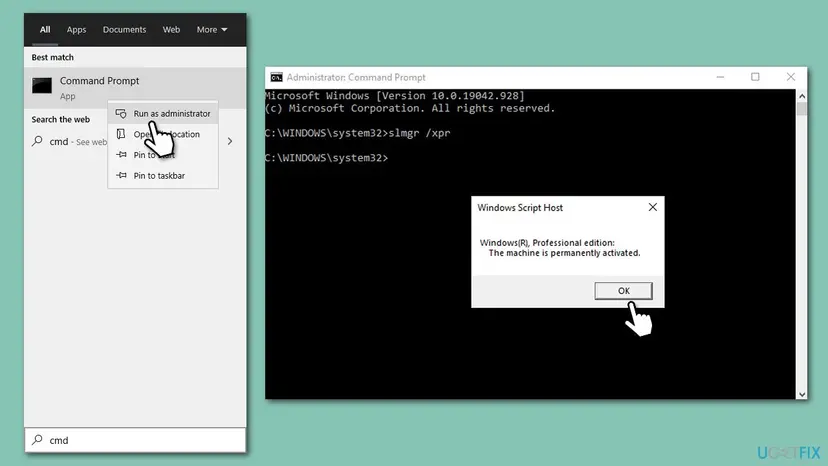Screen dimensions: 828x466
Task: Open Command Prompt best match result
Action: [135, 88]
